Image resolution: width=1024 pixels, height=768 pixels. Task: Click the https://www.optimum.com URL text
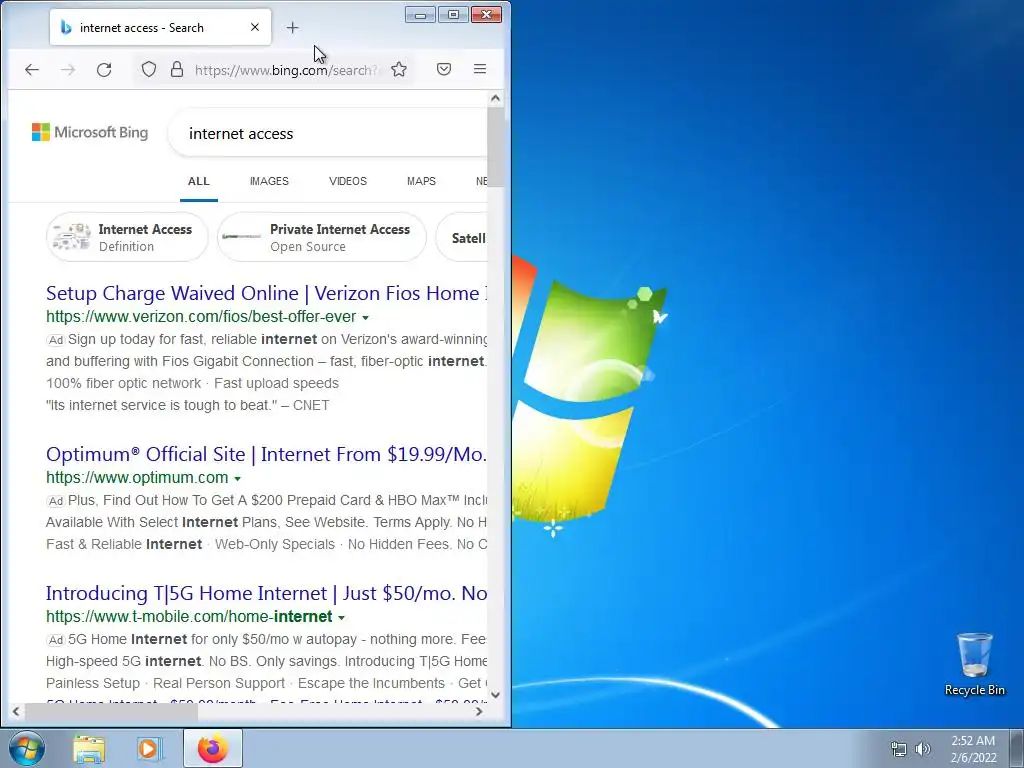point(137,477)
